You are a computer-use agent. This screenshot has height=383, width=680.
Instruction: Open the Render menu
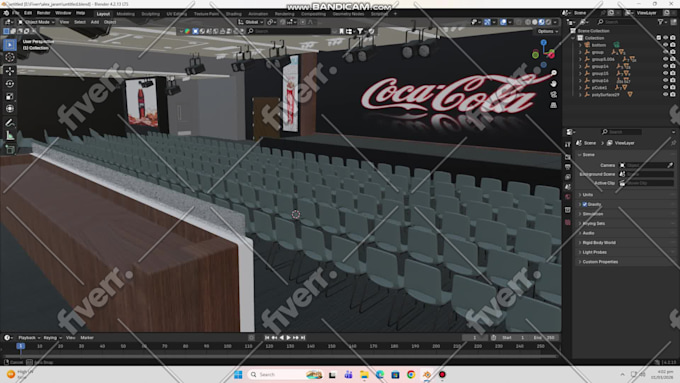pyautogui.click(x=43, y=13)
